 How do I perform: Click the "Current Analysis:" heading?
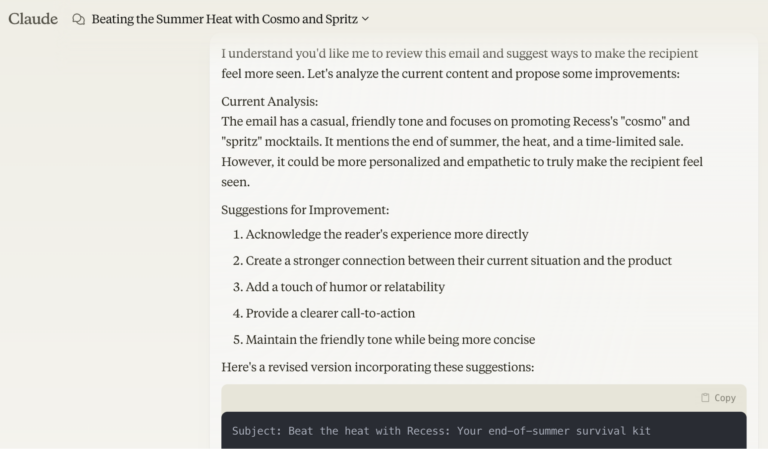point(270,102)
